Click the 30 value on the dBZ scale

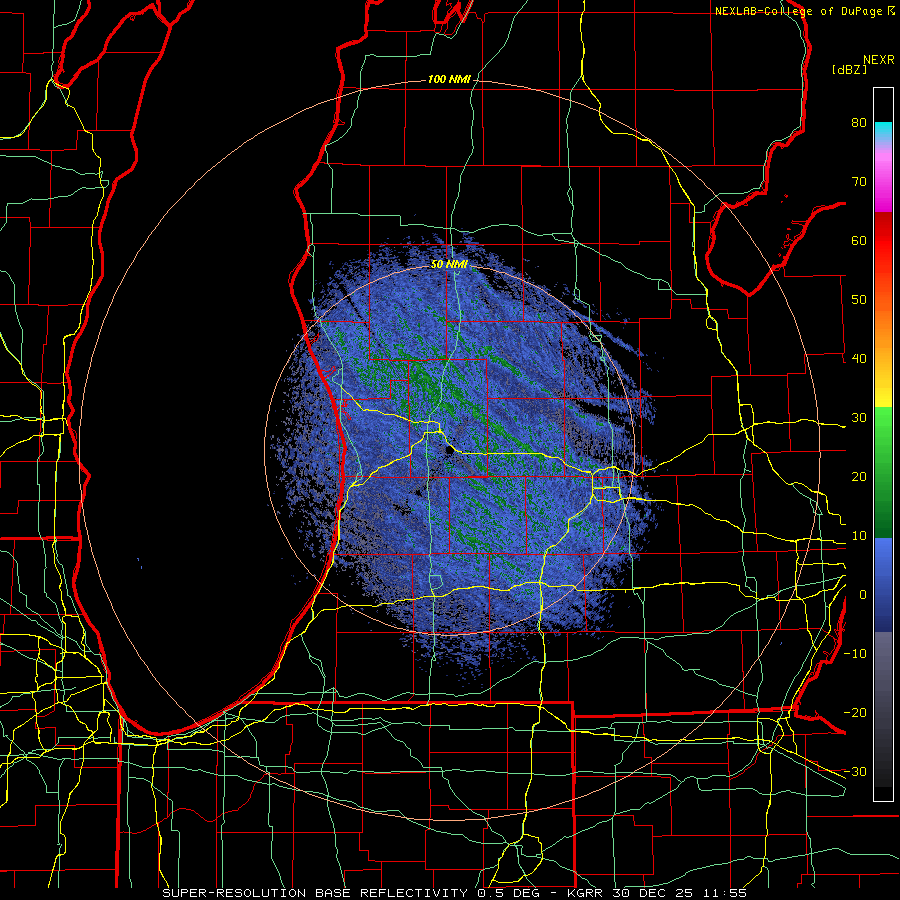click(x=859, y=418)
